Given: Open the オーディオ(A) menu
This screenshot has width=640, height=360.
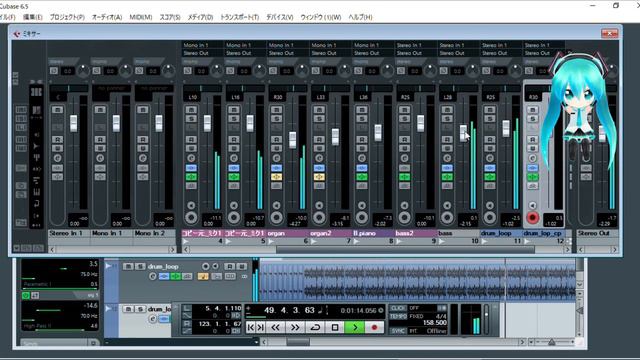Looking at the screenshot, I should pos(107,17).
